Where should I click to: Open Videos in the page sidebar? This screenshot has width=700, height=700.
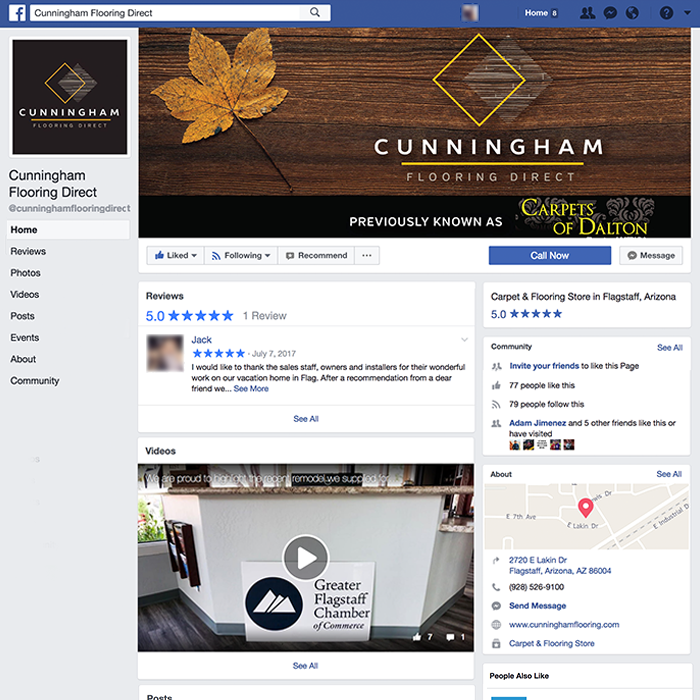click(25, 295)
